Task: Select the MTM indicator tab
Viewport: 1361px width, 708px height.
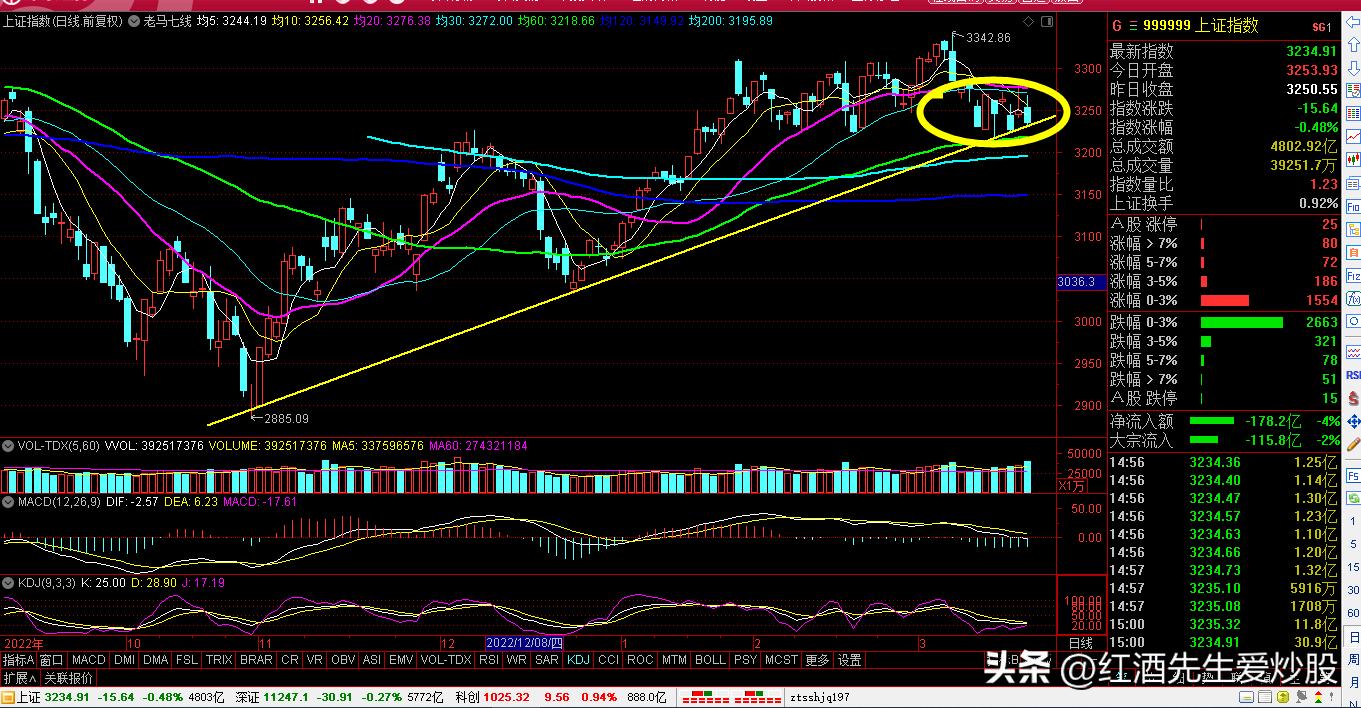Action: pos(673,660)
